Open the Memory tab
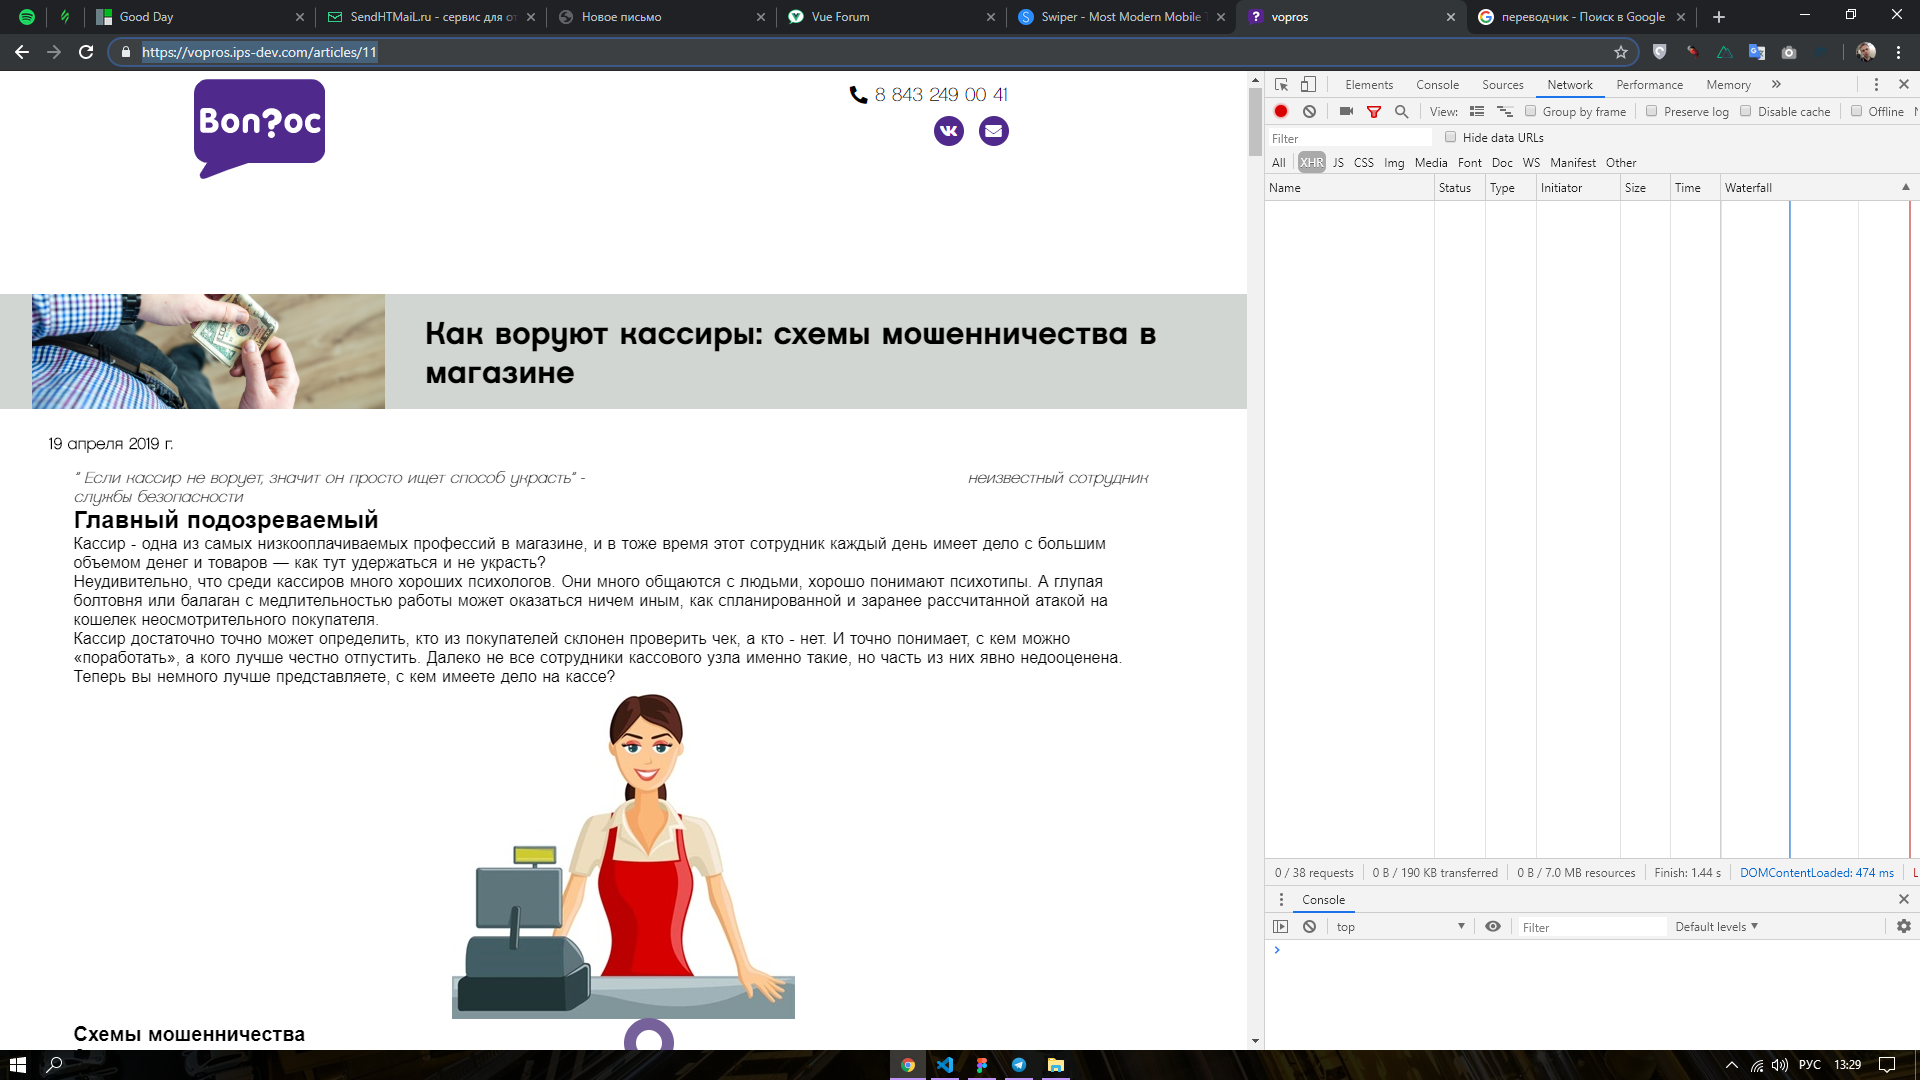1920x1080 pixels. tap(1728, 85)
